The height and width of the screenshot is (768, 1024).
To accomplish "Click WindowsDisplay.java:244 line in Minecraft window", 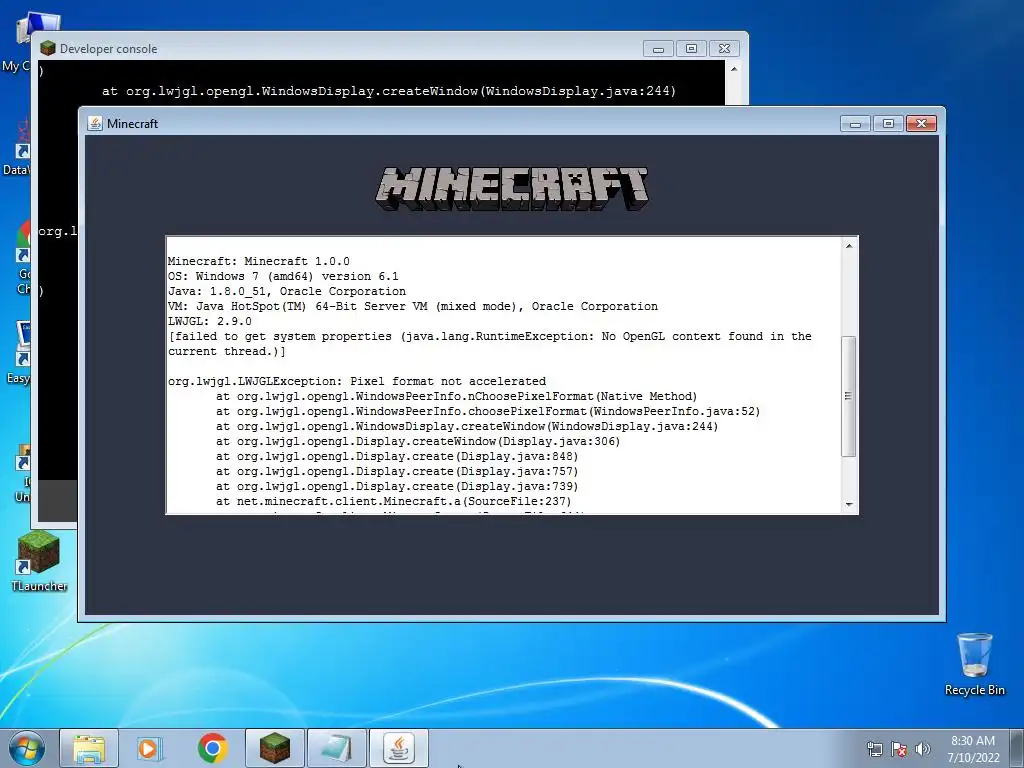I will 467,426.
